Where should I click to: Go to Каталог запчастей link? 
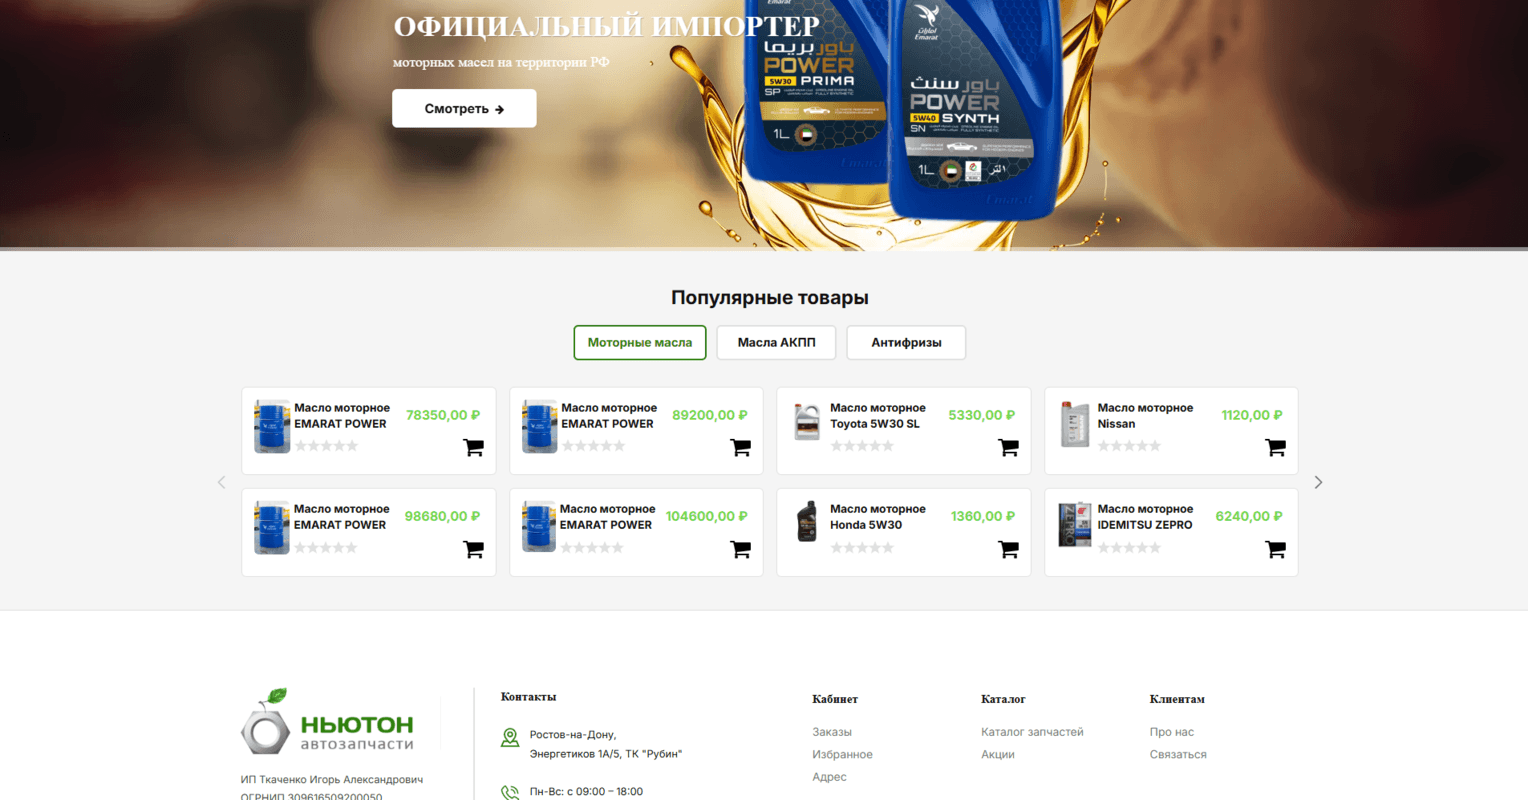tap(1032, 732)
